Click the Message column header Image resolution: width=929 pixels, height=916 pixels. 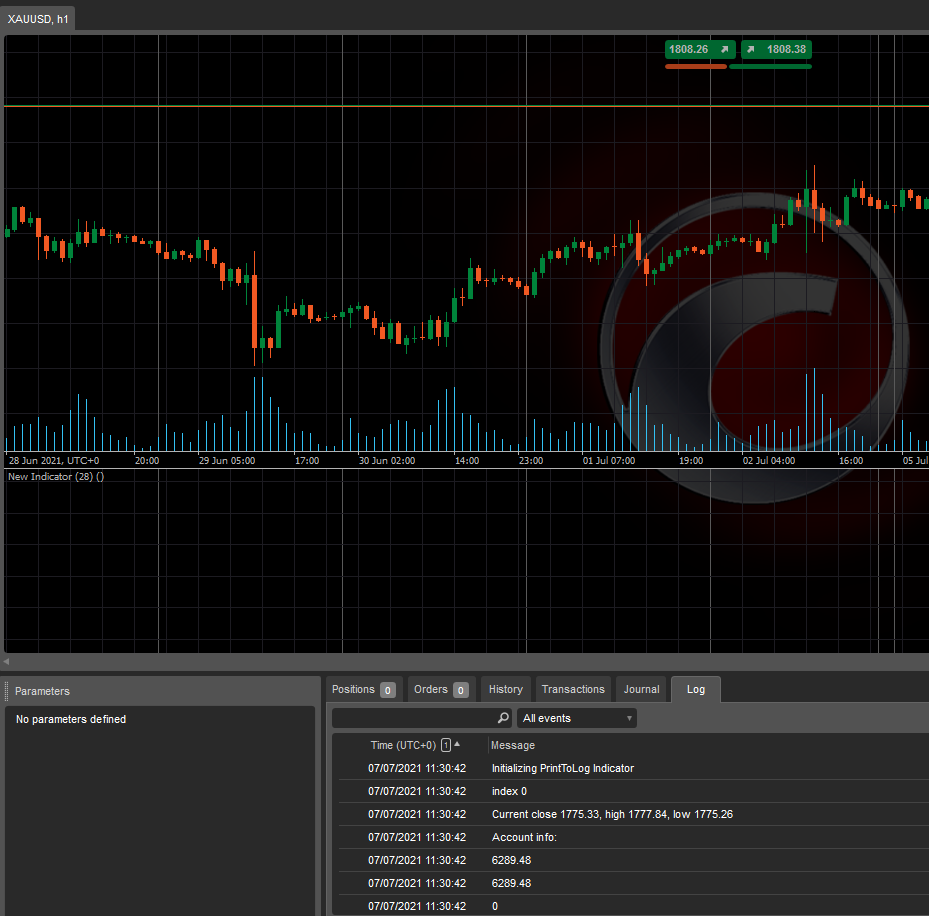pos(512,745)
